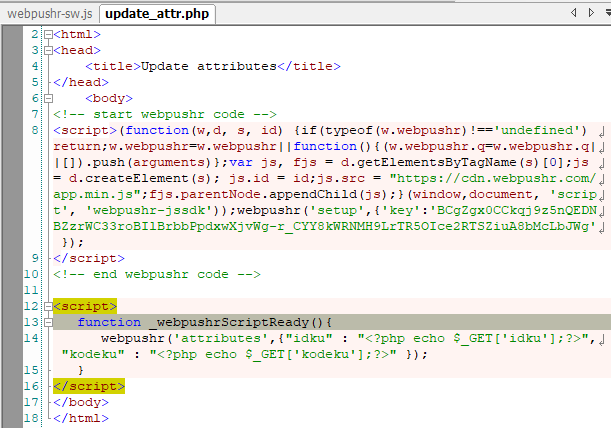Click the "kodeku" key text
This screenshot has width=611, height=428.
point(93,354)
